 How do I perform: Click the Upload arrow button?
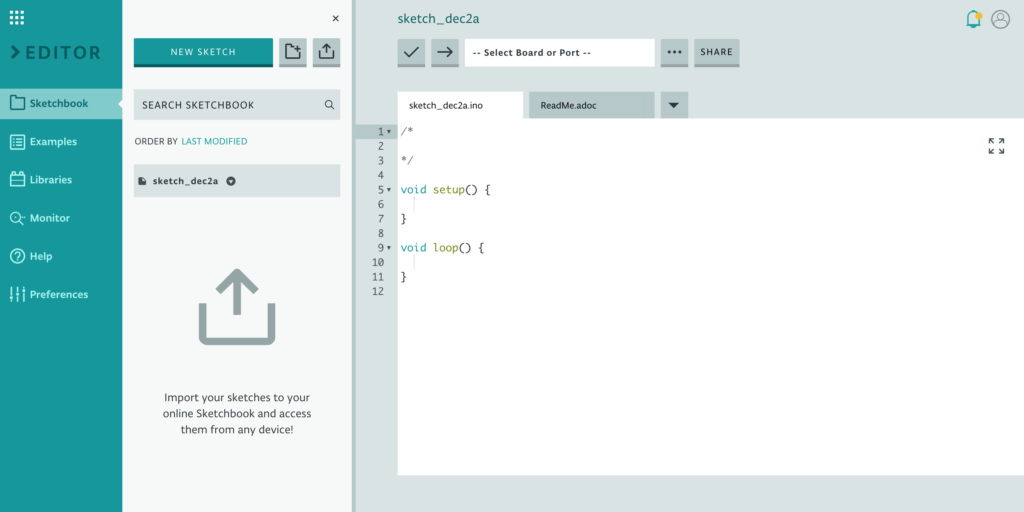point(445,52)
